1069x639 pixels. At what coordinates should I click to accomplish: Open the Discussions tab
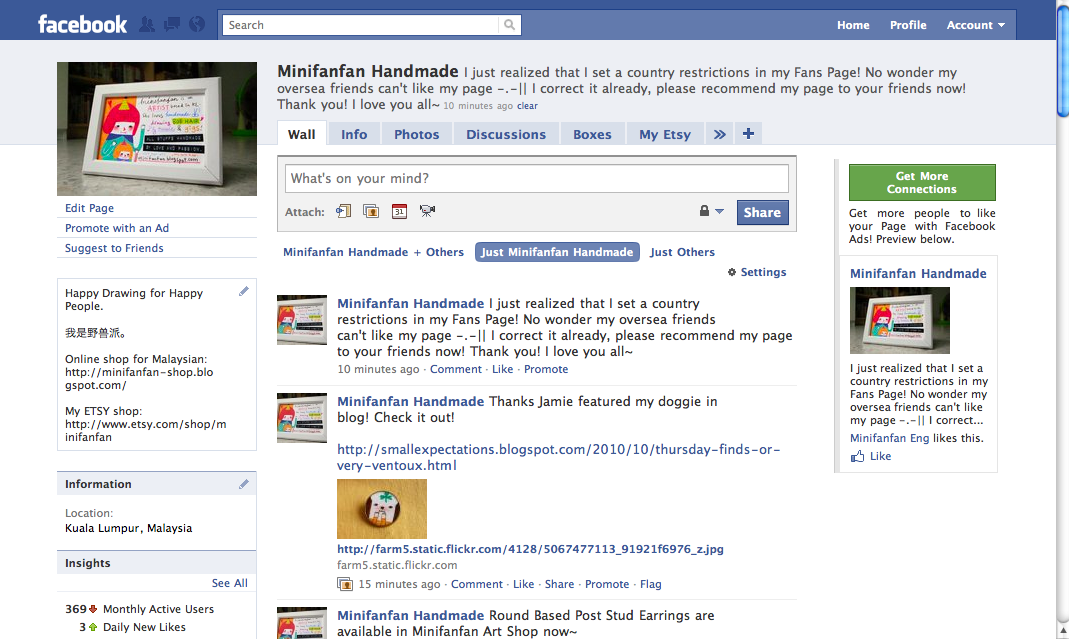pyautogui.click(x=506, y=132)
